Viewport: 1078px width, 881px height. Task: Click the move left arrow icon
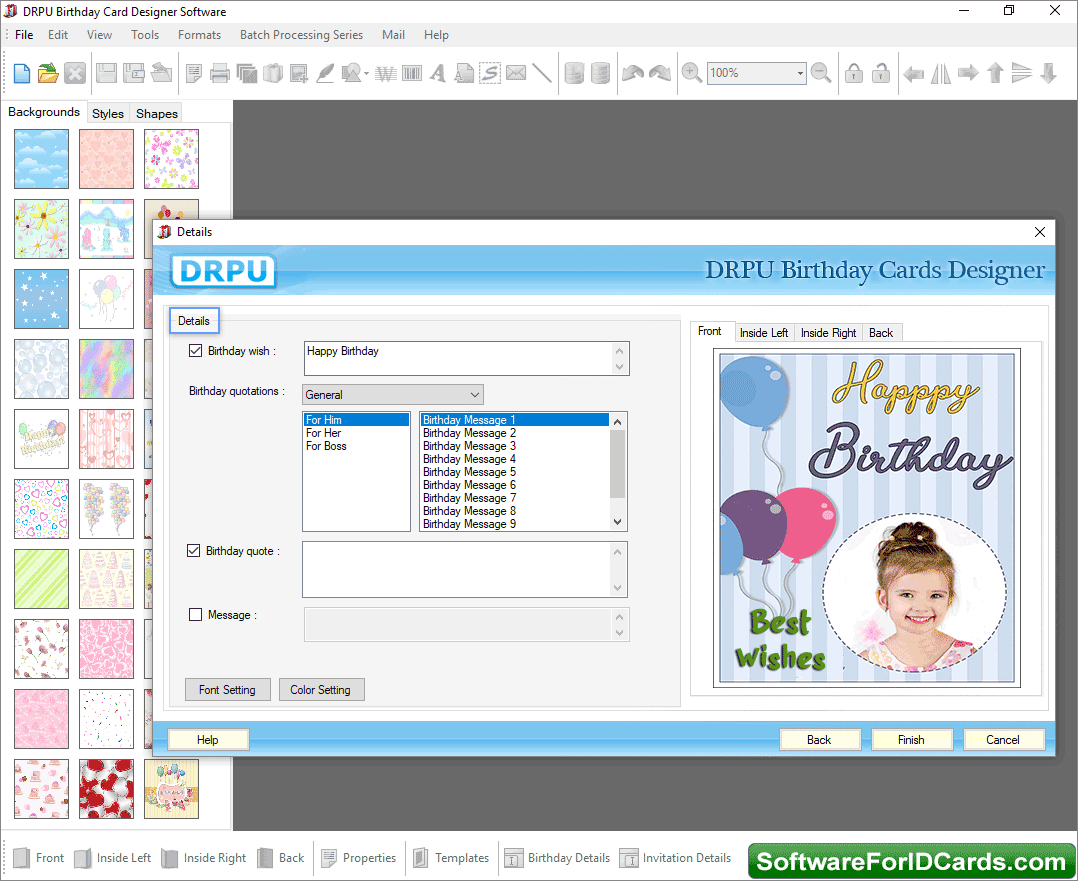913,73
